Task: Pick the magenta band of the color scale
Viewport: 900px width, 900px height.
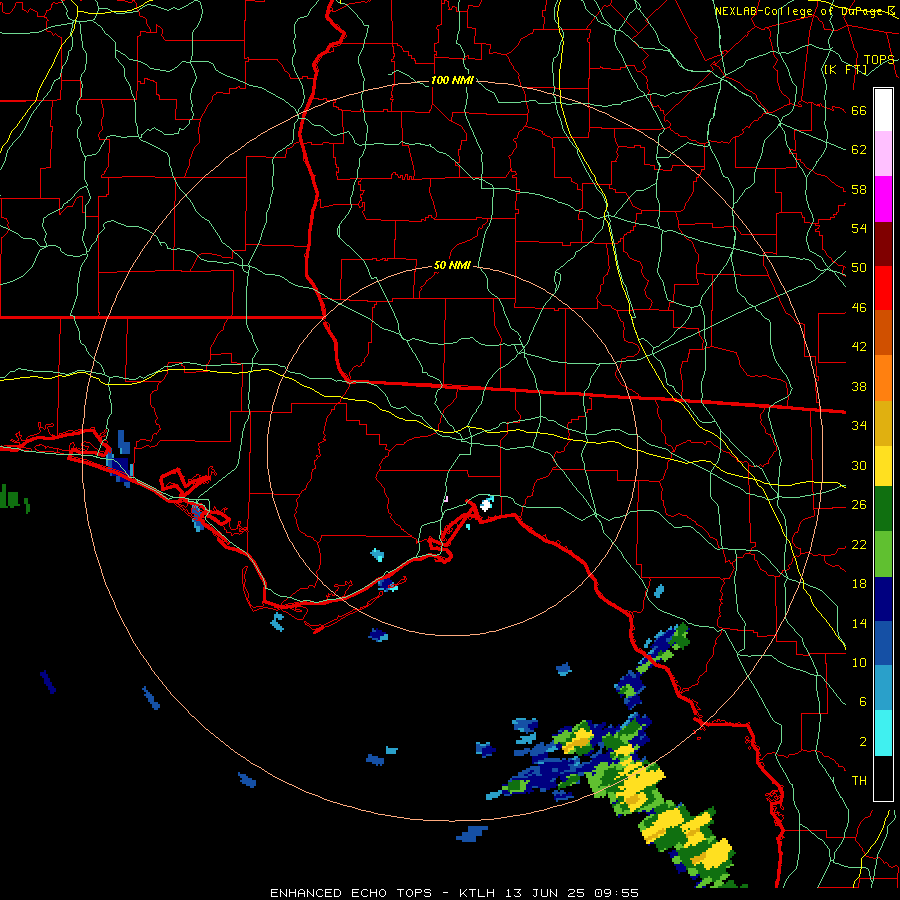Action: point(883,199)
